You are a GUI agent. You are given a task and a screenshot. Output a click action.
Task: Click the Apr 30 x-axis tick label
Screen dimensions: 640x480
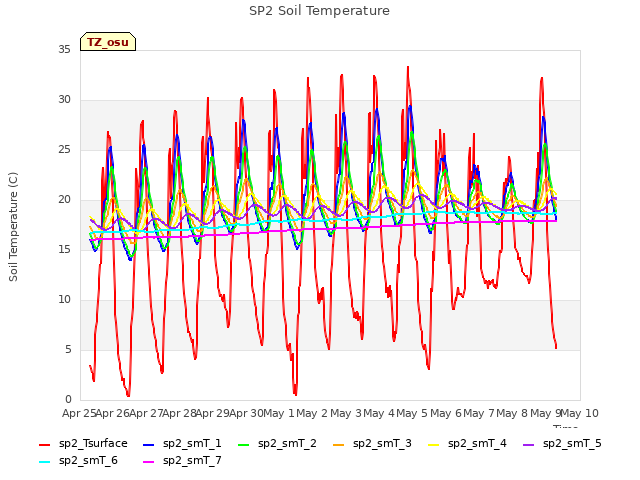click(246, 413)
